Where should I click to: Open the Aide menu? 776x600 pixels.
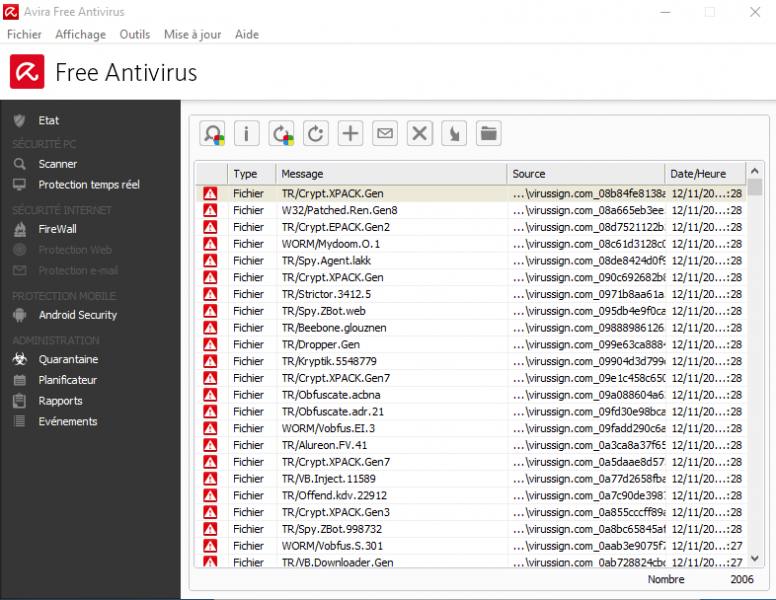click(247, 34)
